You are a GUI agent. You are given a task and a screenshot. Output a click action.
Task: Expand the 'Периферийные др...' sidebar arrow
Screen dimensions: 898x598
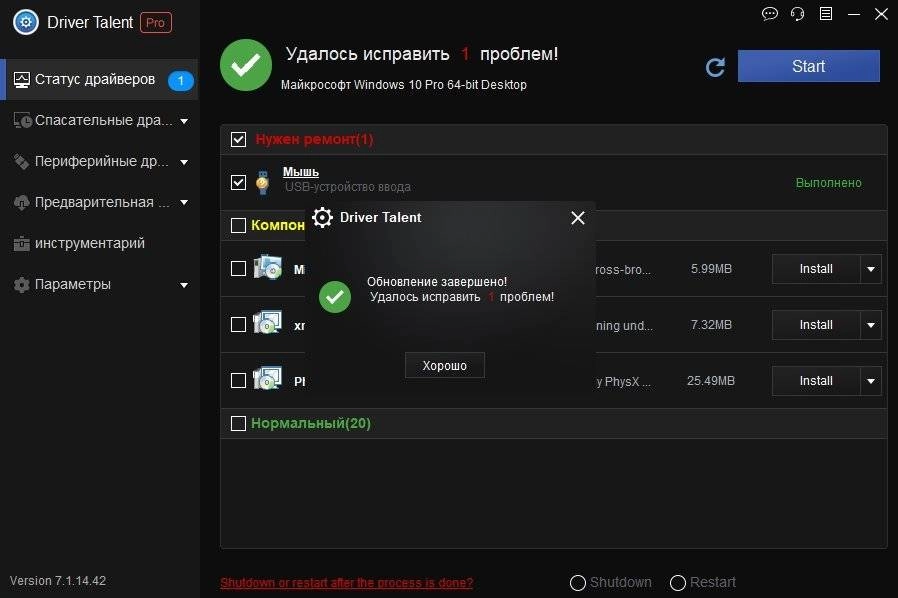pos(184,162)
